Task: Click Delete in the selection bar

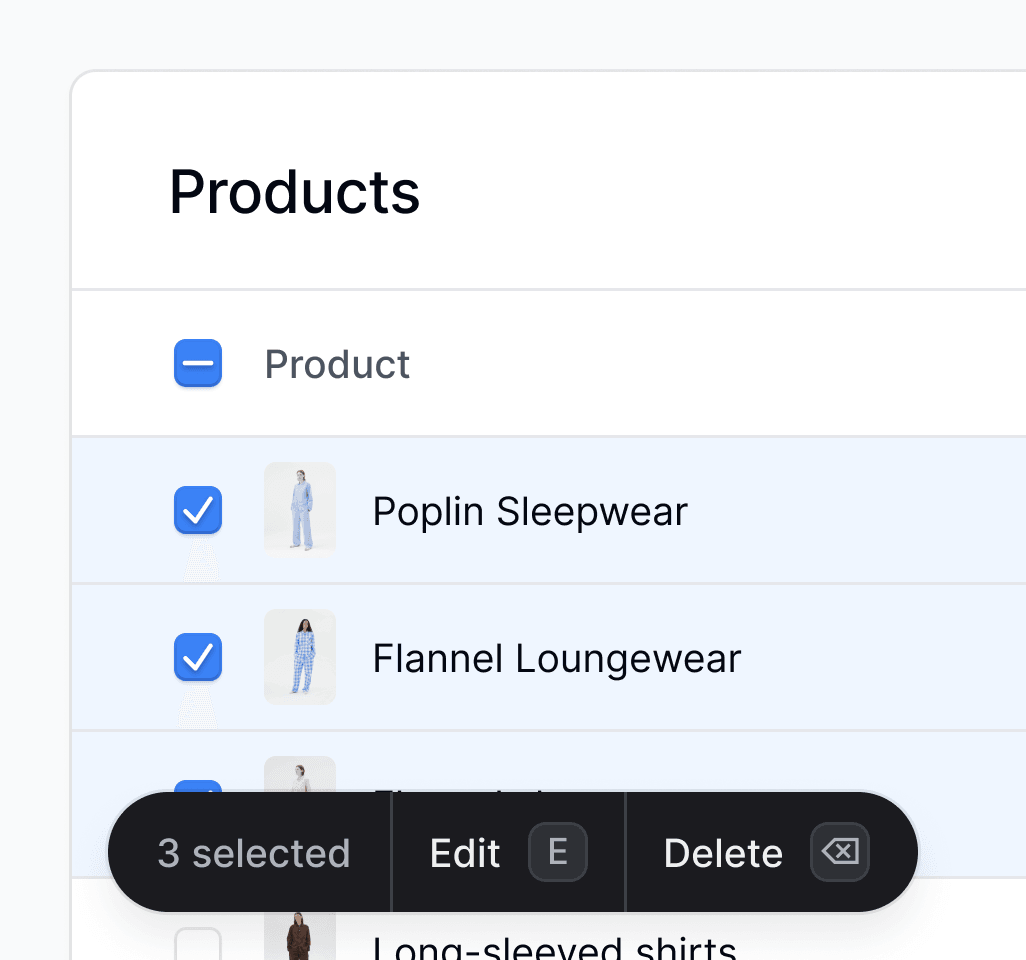Action: [723, 853]
